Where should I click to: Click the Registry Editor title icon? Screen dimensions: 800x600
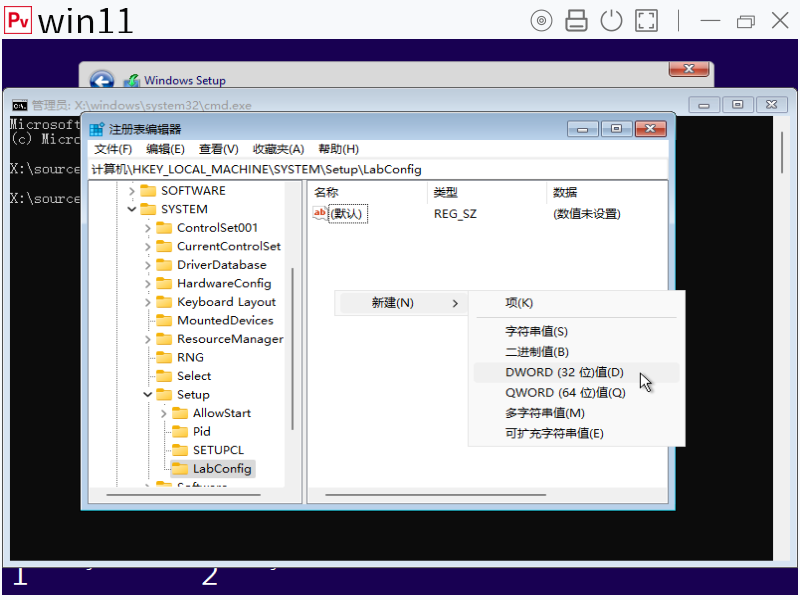click(96, 129)
